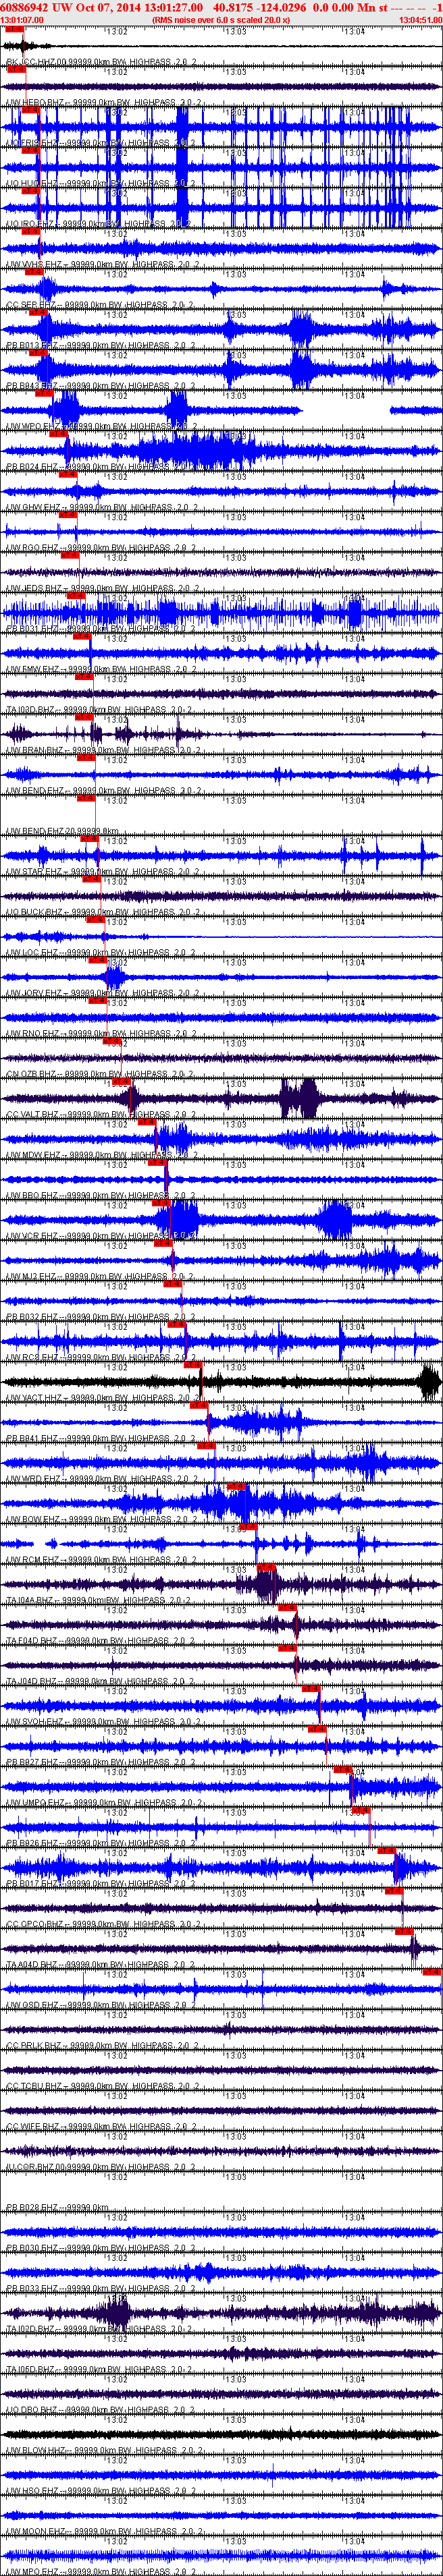Click the event ID header text starting with 60886942

pos(220,7)
